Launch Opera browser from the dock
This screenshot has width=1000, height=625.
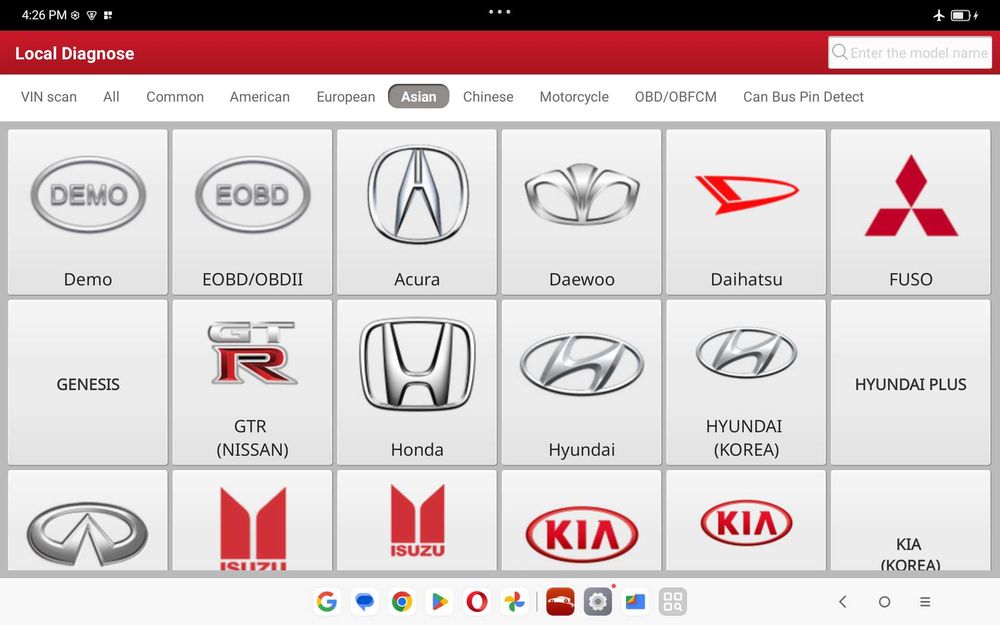(x=477, y=601)
